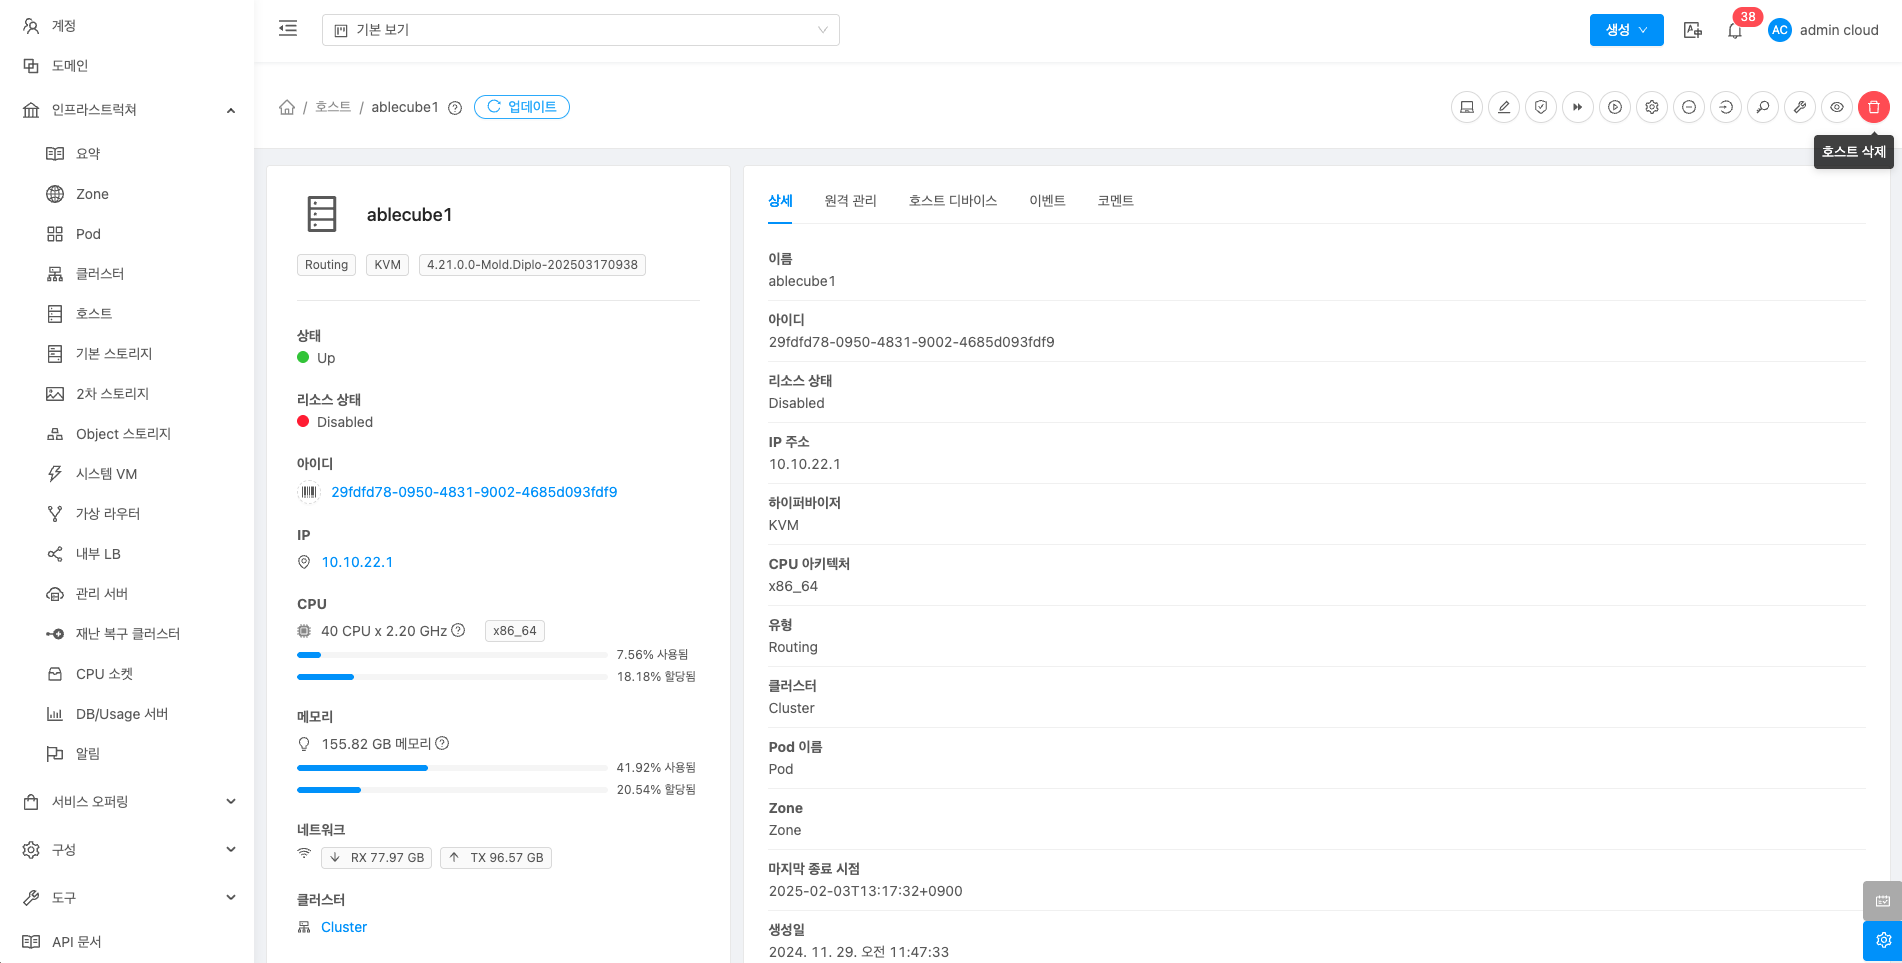Open the Cluster link in host card
This screenshot has height=963, width=1902.
(x=344, y=927)
